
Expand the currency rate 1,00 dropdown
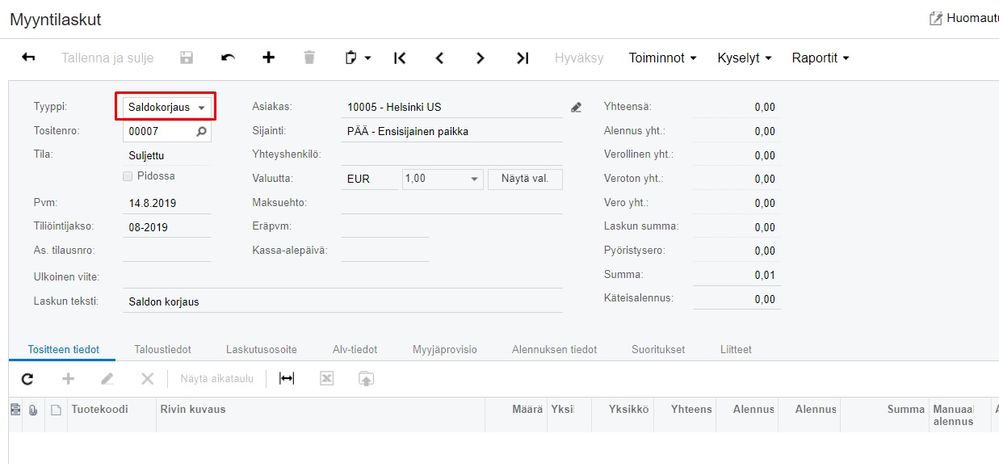(474, 180)
